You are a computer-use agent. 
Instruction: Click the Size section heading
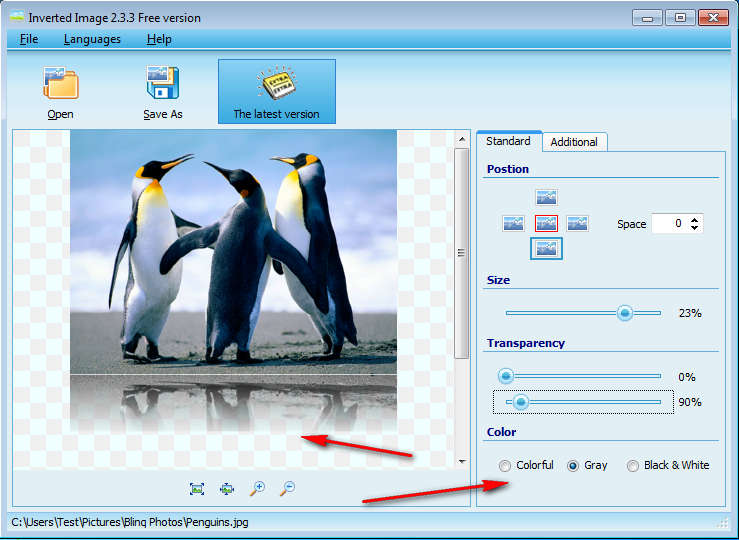coord(498,280)
